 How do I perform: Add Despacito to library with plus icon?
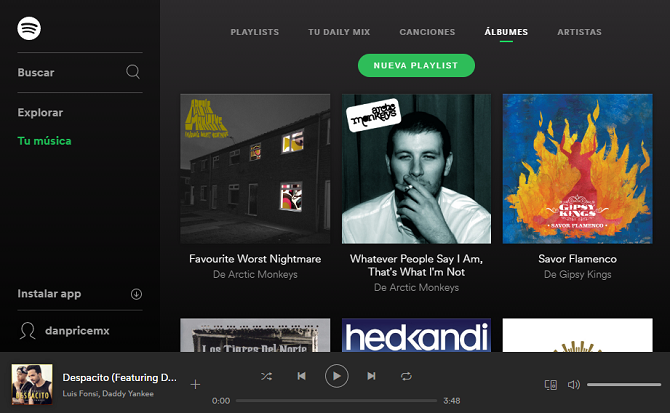[195, 384]
